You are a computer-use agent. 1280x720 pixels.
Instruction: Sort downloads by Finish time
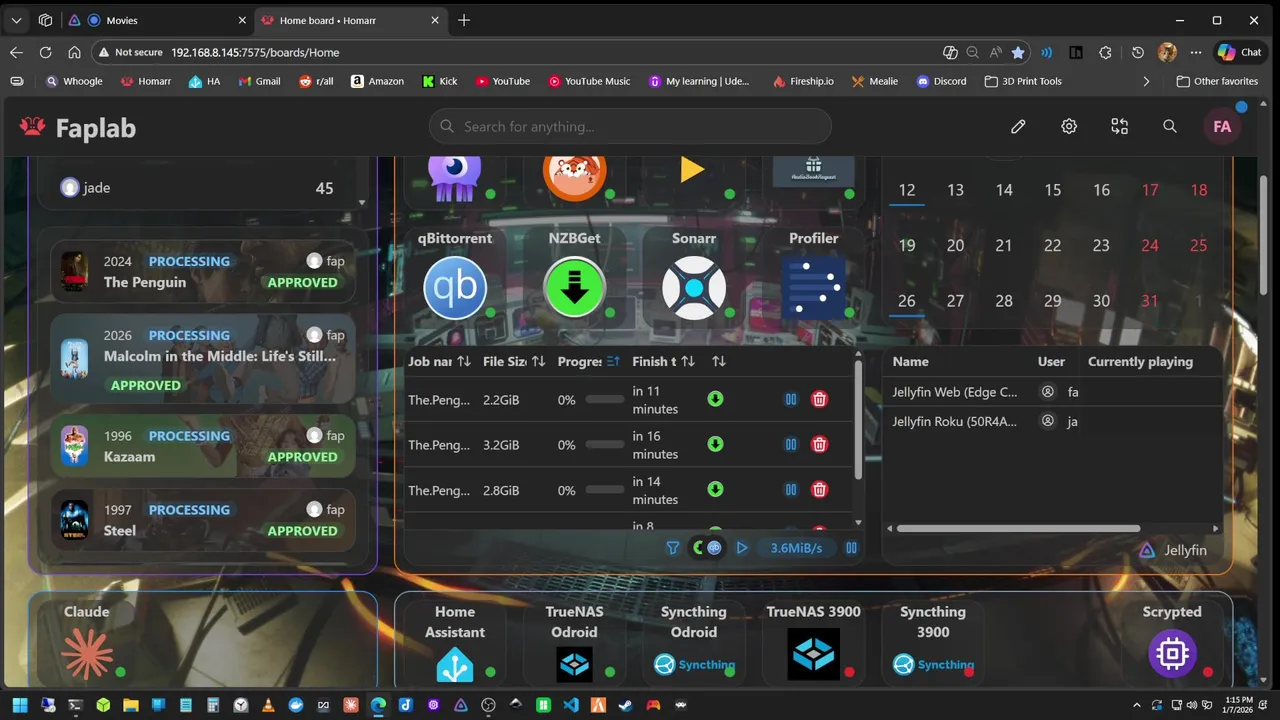tap(688, 361)
